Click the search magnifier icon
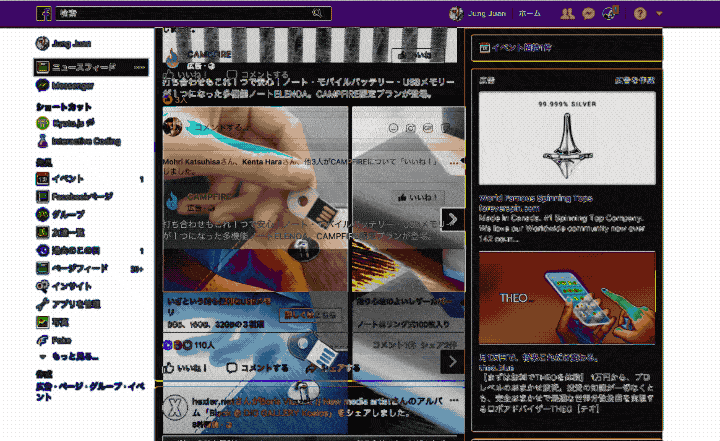This screenshot has width=720, height=441. (x=317, y=13)
